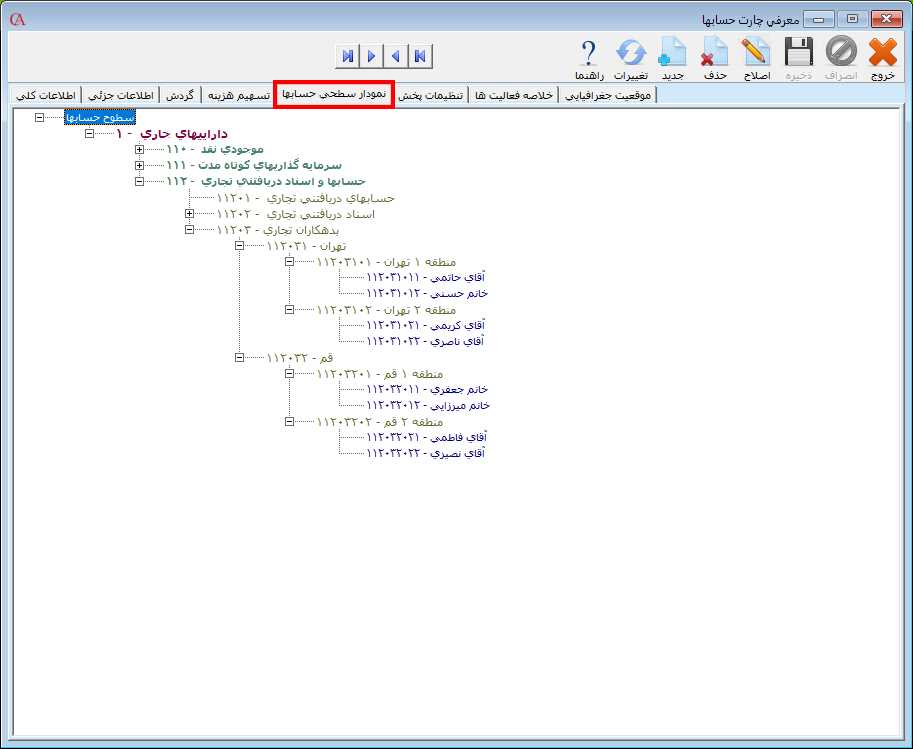Open راهنما (Help) question mark icon

pyautogui.click(x=589, y=53)
